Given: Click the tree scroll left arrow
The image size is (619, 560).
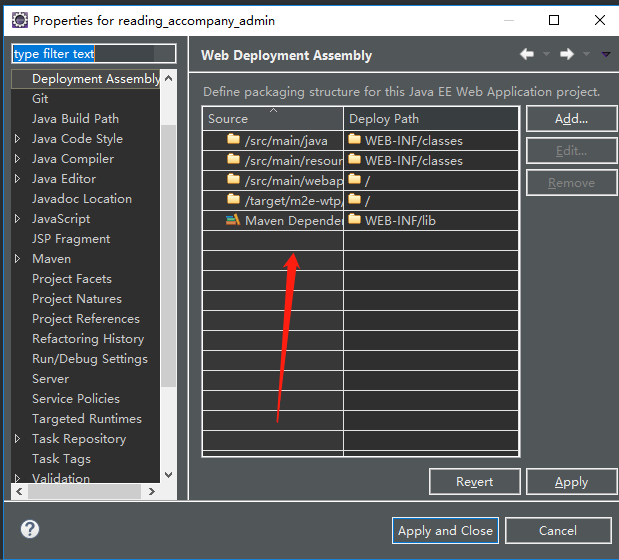Looking at the screenshot, I should click(x=19, y=491).
